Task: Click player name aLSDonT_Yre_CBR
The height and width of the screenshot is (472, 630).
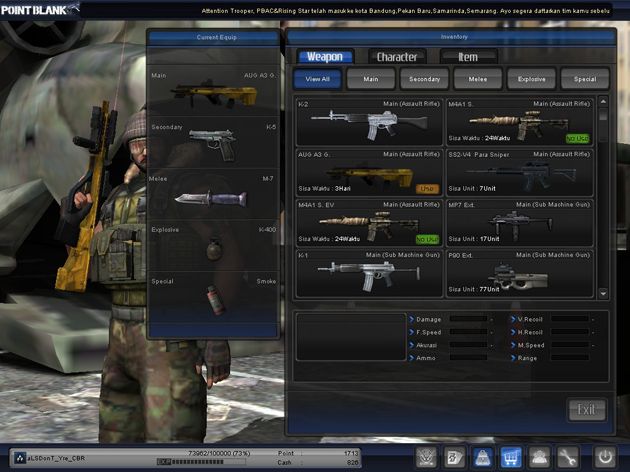Action: [56, 458]
